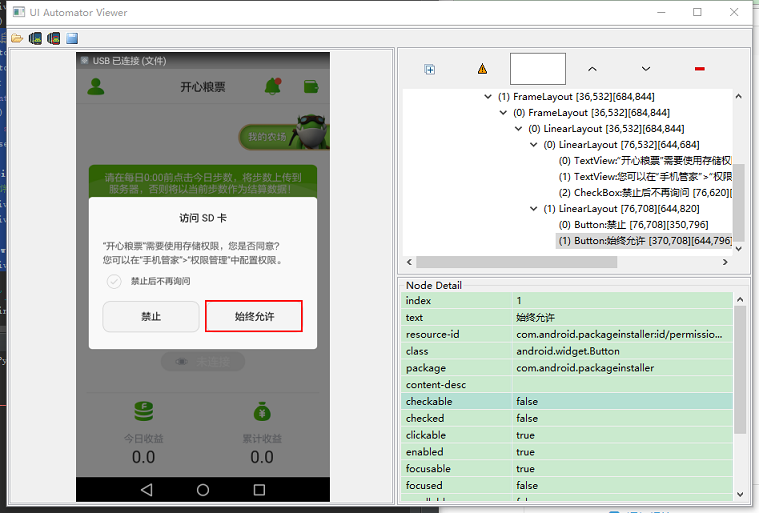Click the 未连接 button in phone screenshot
Viewport: 759px width, 513px height.
203,362
